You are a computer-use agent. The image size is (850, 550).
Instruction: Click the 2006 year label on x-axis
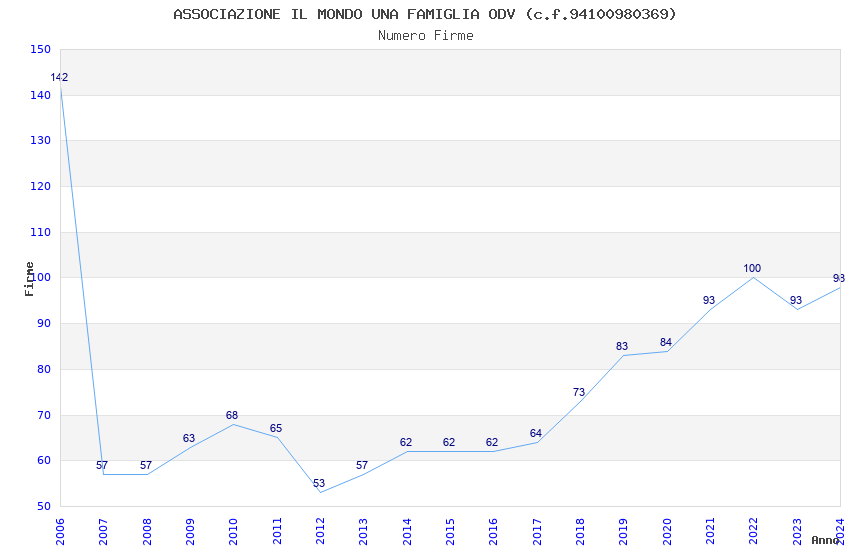60,531
